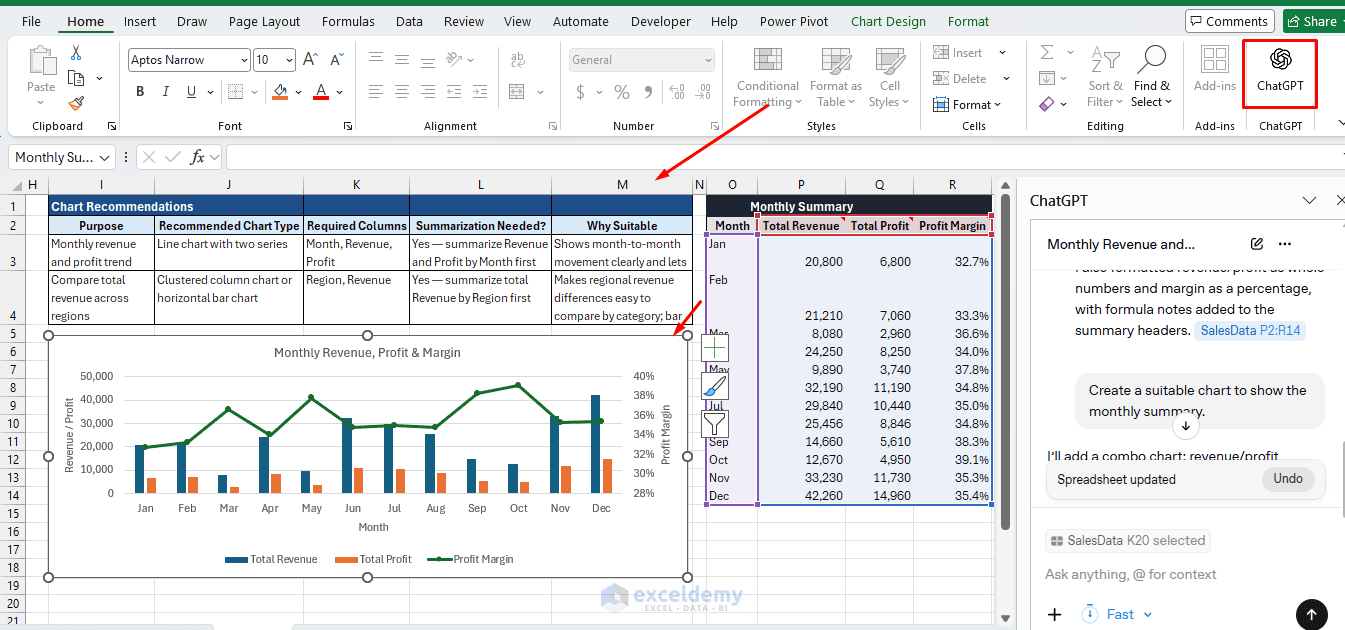Image resolution: width=1345 pixels, height=630 pixels.
Task: Start a new chat with the edit icon
Action: click(x=1257, y=244)
